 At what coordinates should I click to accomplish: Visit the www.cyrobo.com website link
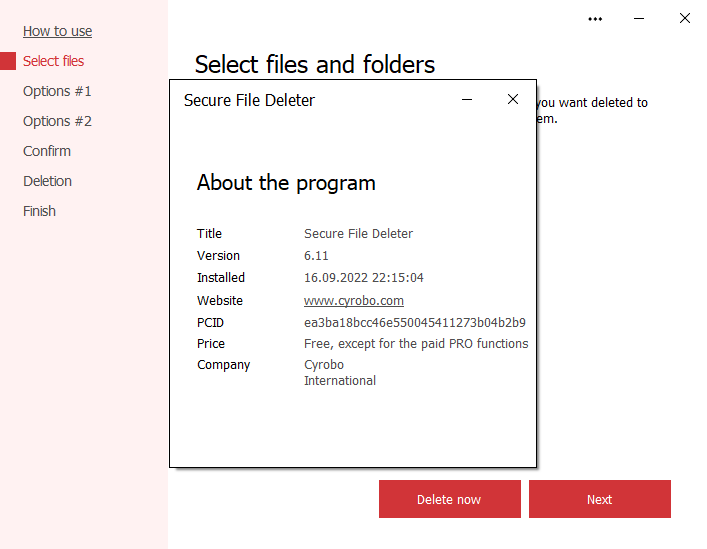click(x=354, y=301)
